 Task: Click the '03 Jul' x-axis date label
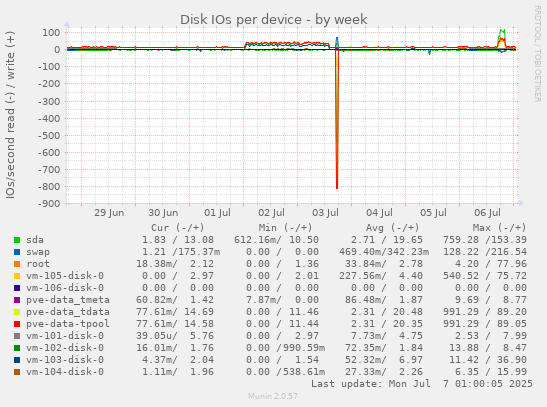click(x=325, y=213)
